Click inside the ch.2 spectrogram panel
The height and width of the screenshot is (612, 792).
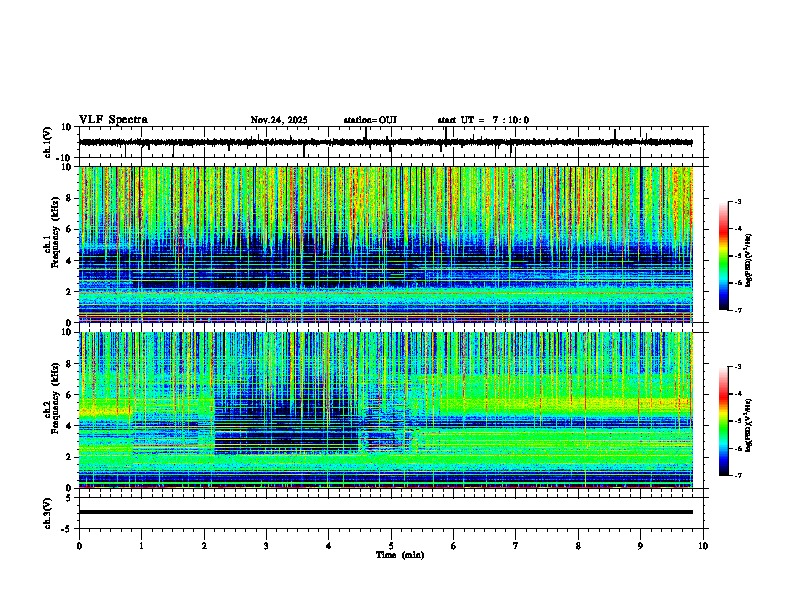(x=386, y=410)
